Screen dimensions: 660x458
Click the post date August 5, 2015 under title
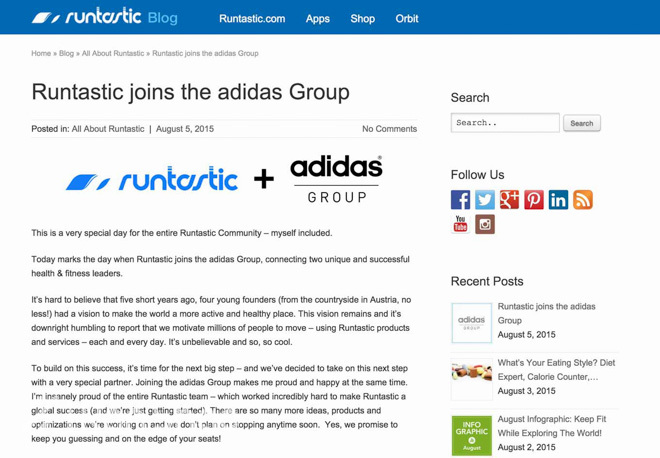point(185,129)
